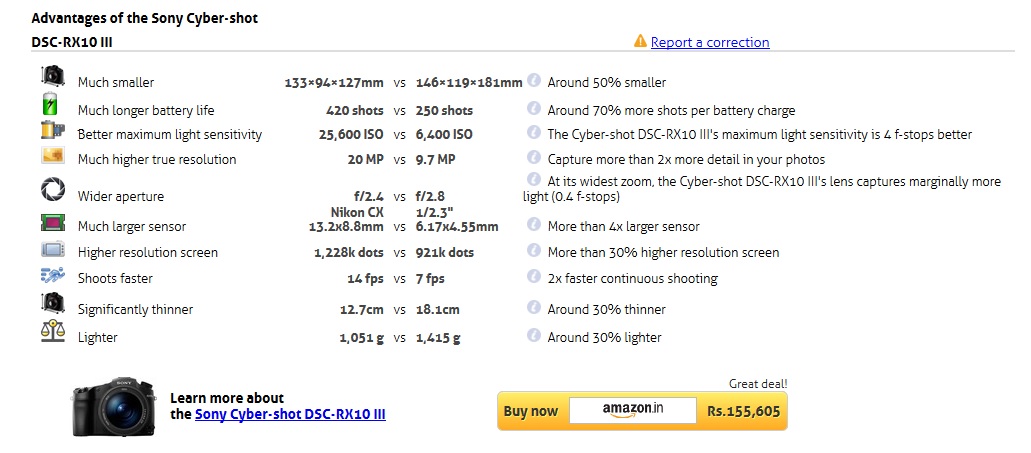Viewport: 1031px width, 453px height.
Task: Open info icon for widest zoom aperture note
Action: tap(534, 179)
